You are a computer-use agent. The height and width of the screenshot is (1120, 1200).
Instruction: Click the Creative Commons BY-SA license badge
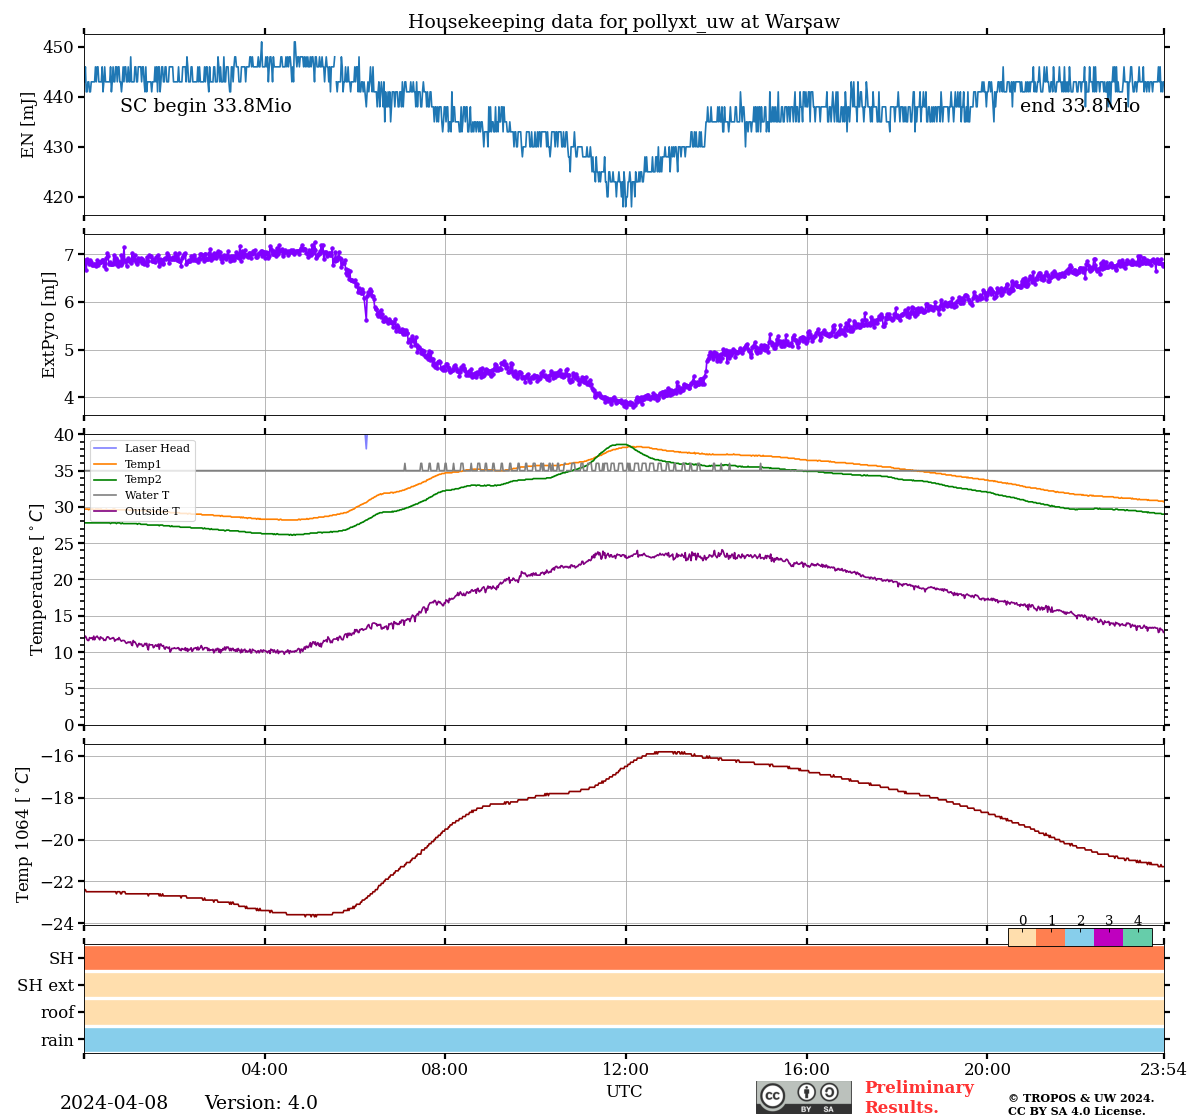(804, 1097)
